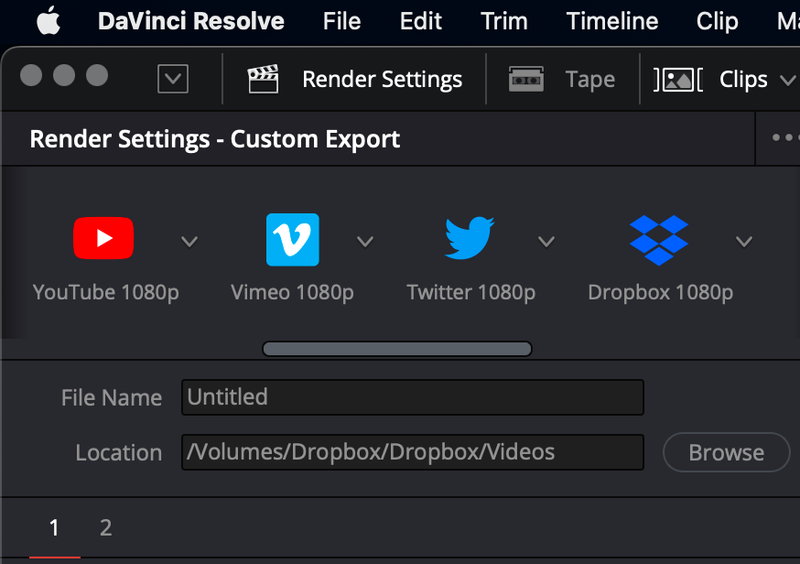Open the Dropbox preset options chevron

743,241
